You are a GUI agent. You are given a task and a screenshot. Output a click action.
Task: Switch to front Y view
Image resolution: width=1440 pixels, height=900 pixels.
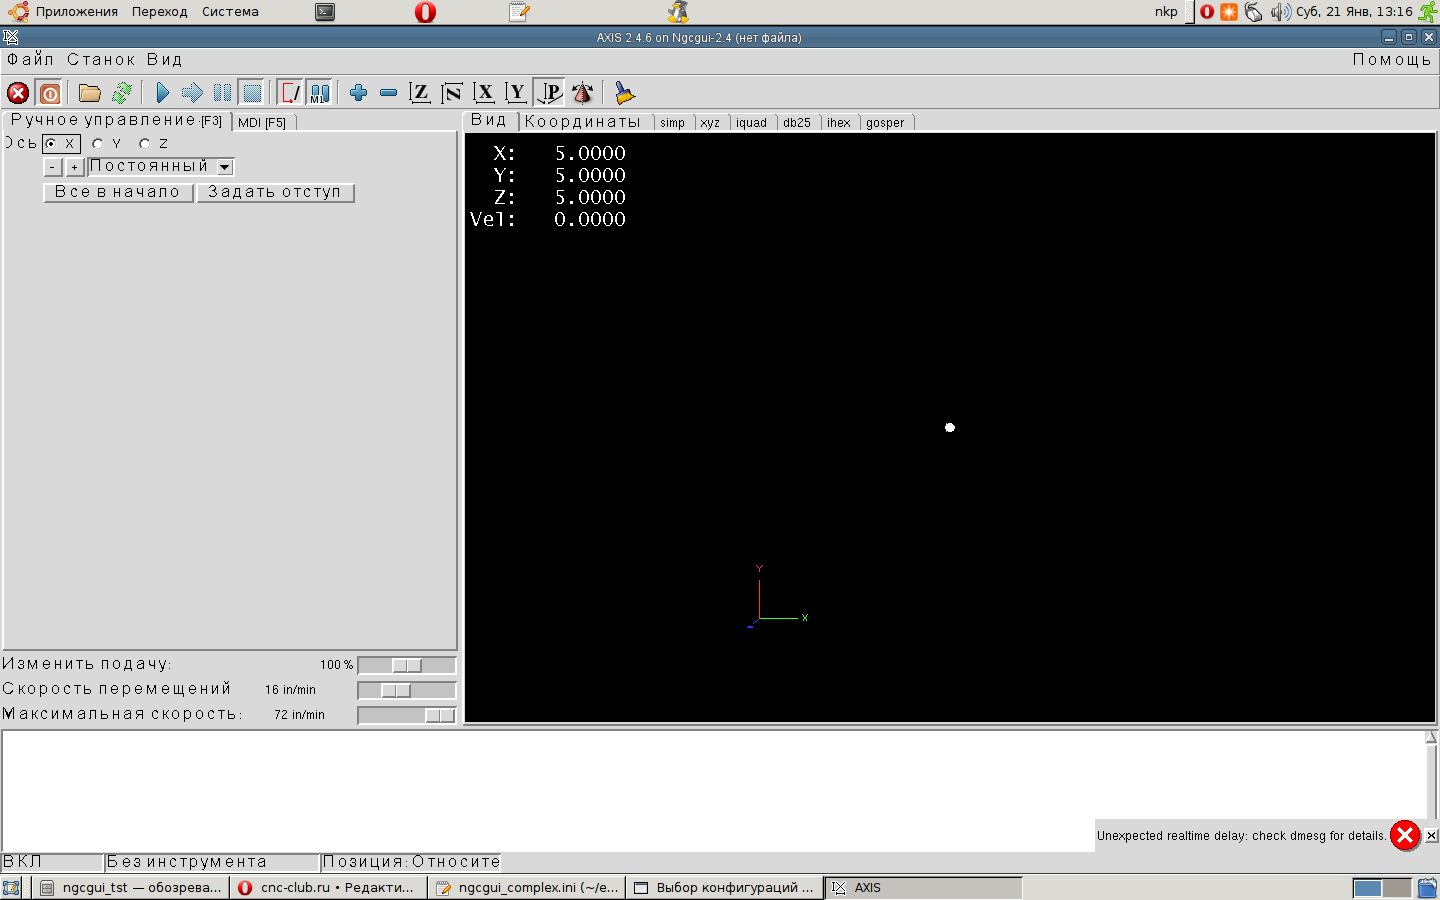516,93
